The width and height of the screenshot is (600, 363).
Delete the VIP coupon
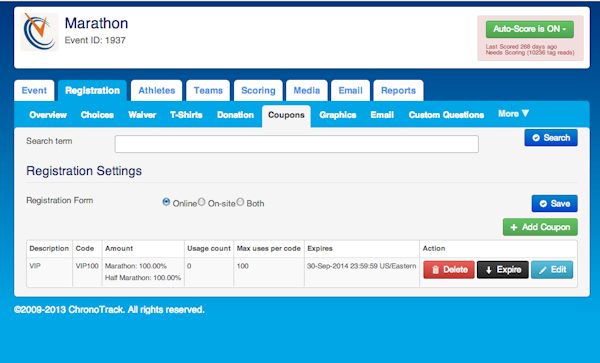[449, 270]
